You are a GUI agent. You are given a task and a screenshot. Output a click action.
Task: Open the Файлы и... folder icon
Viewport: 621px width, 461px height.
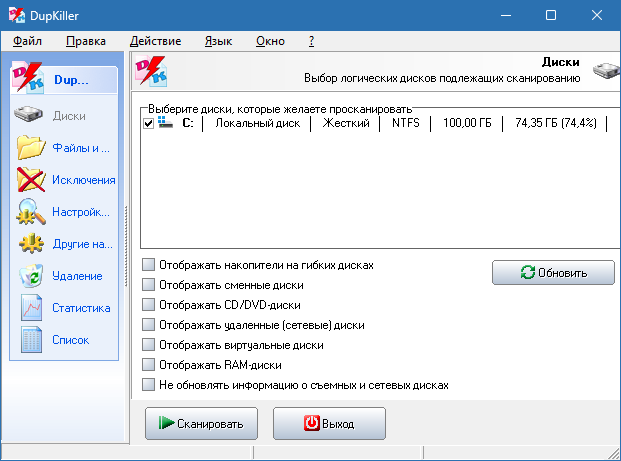click(31, 147)
